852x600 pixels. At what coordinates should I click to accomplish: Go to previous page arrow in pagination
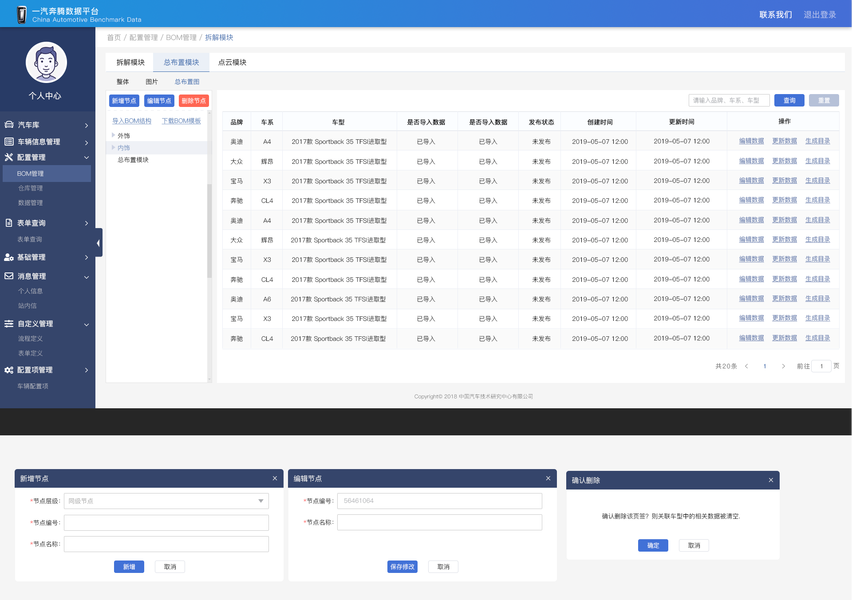[747, 366]
